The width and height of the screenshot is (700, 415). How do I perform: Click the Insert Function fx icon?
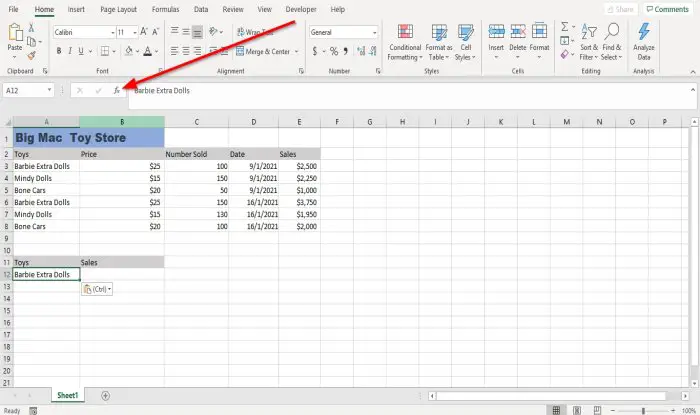(x=117, y=91)
